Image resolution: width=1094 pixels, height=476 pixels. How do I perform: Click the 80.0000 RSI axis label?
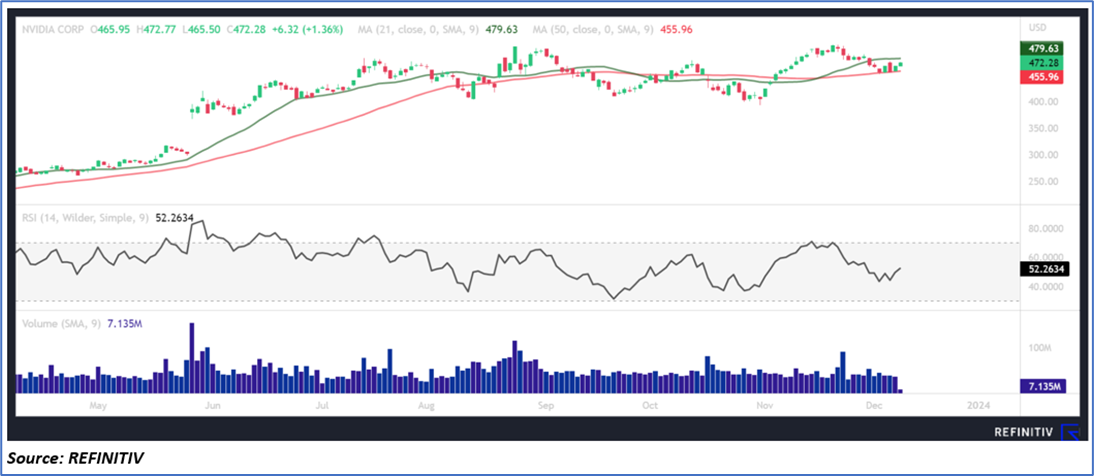point(1044,229)
